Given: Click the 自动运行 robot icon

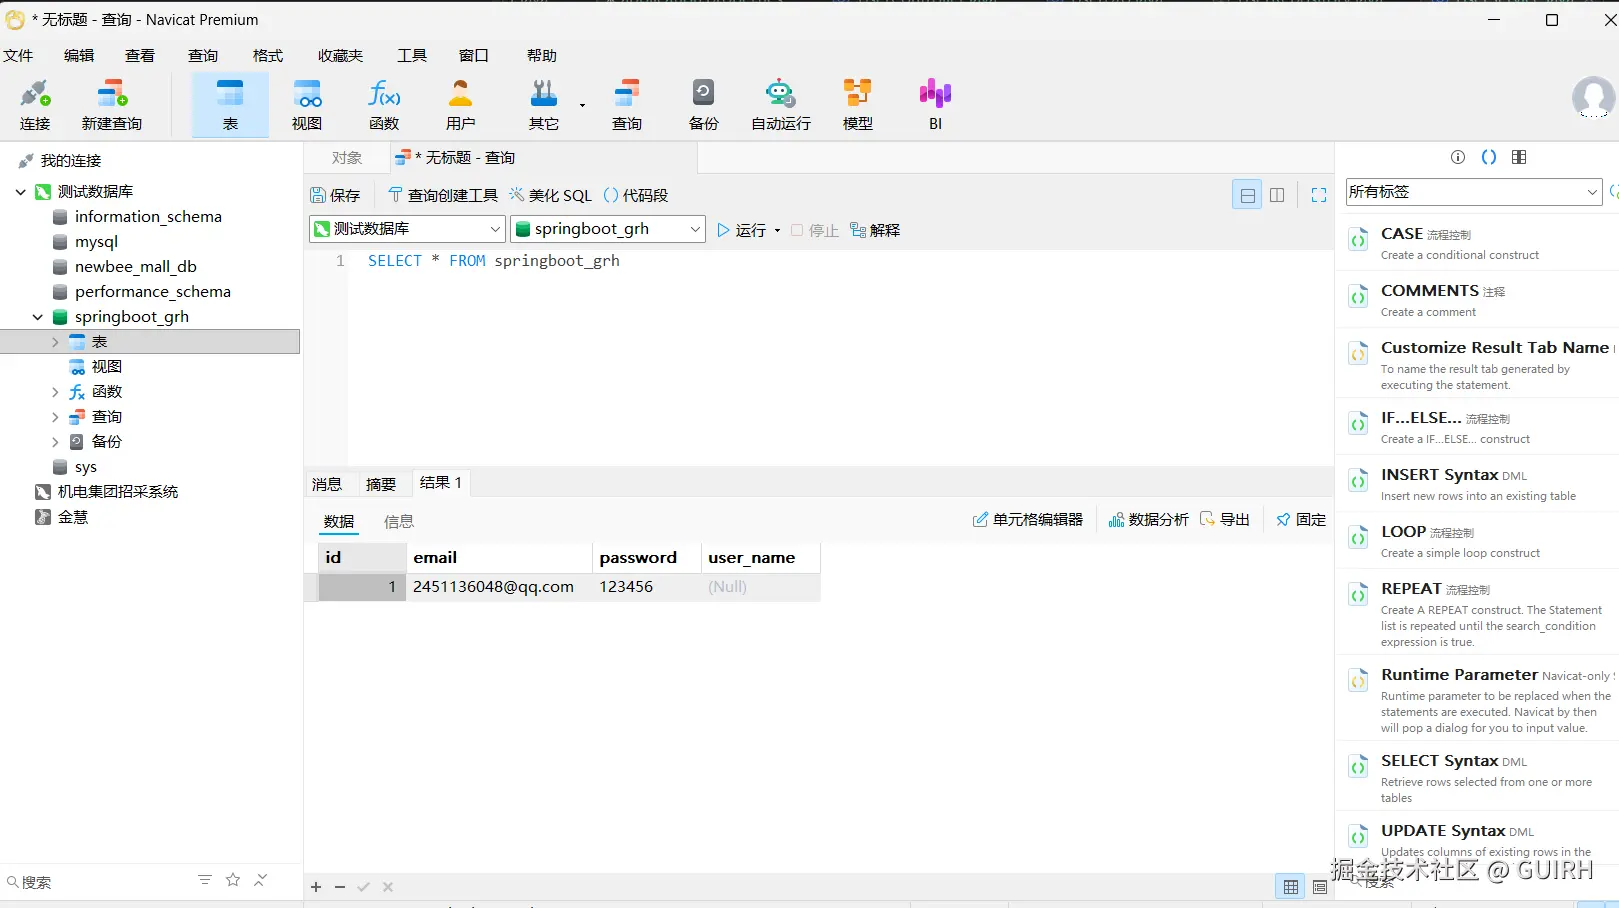Looking at the screenshot, I should pos(781,104).
